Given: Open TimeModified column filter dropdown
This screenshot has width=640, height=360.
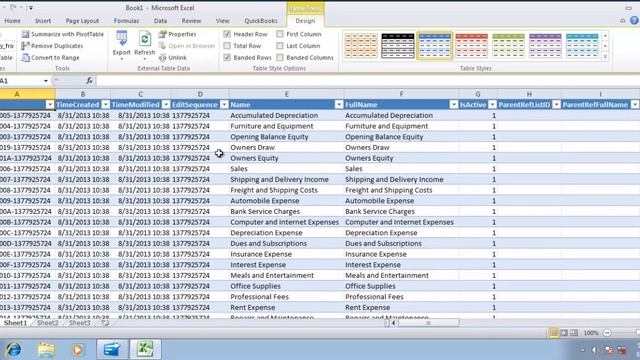Looking at the screenshot, I should click(166, 105).
